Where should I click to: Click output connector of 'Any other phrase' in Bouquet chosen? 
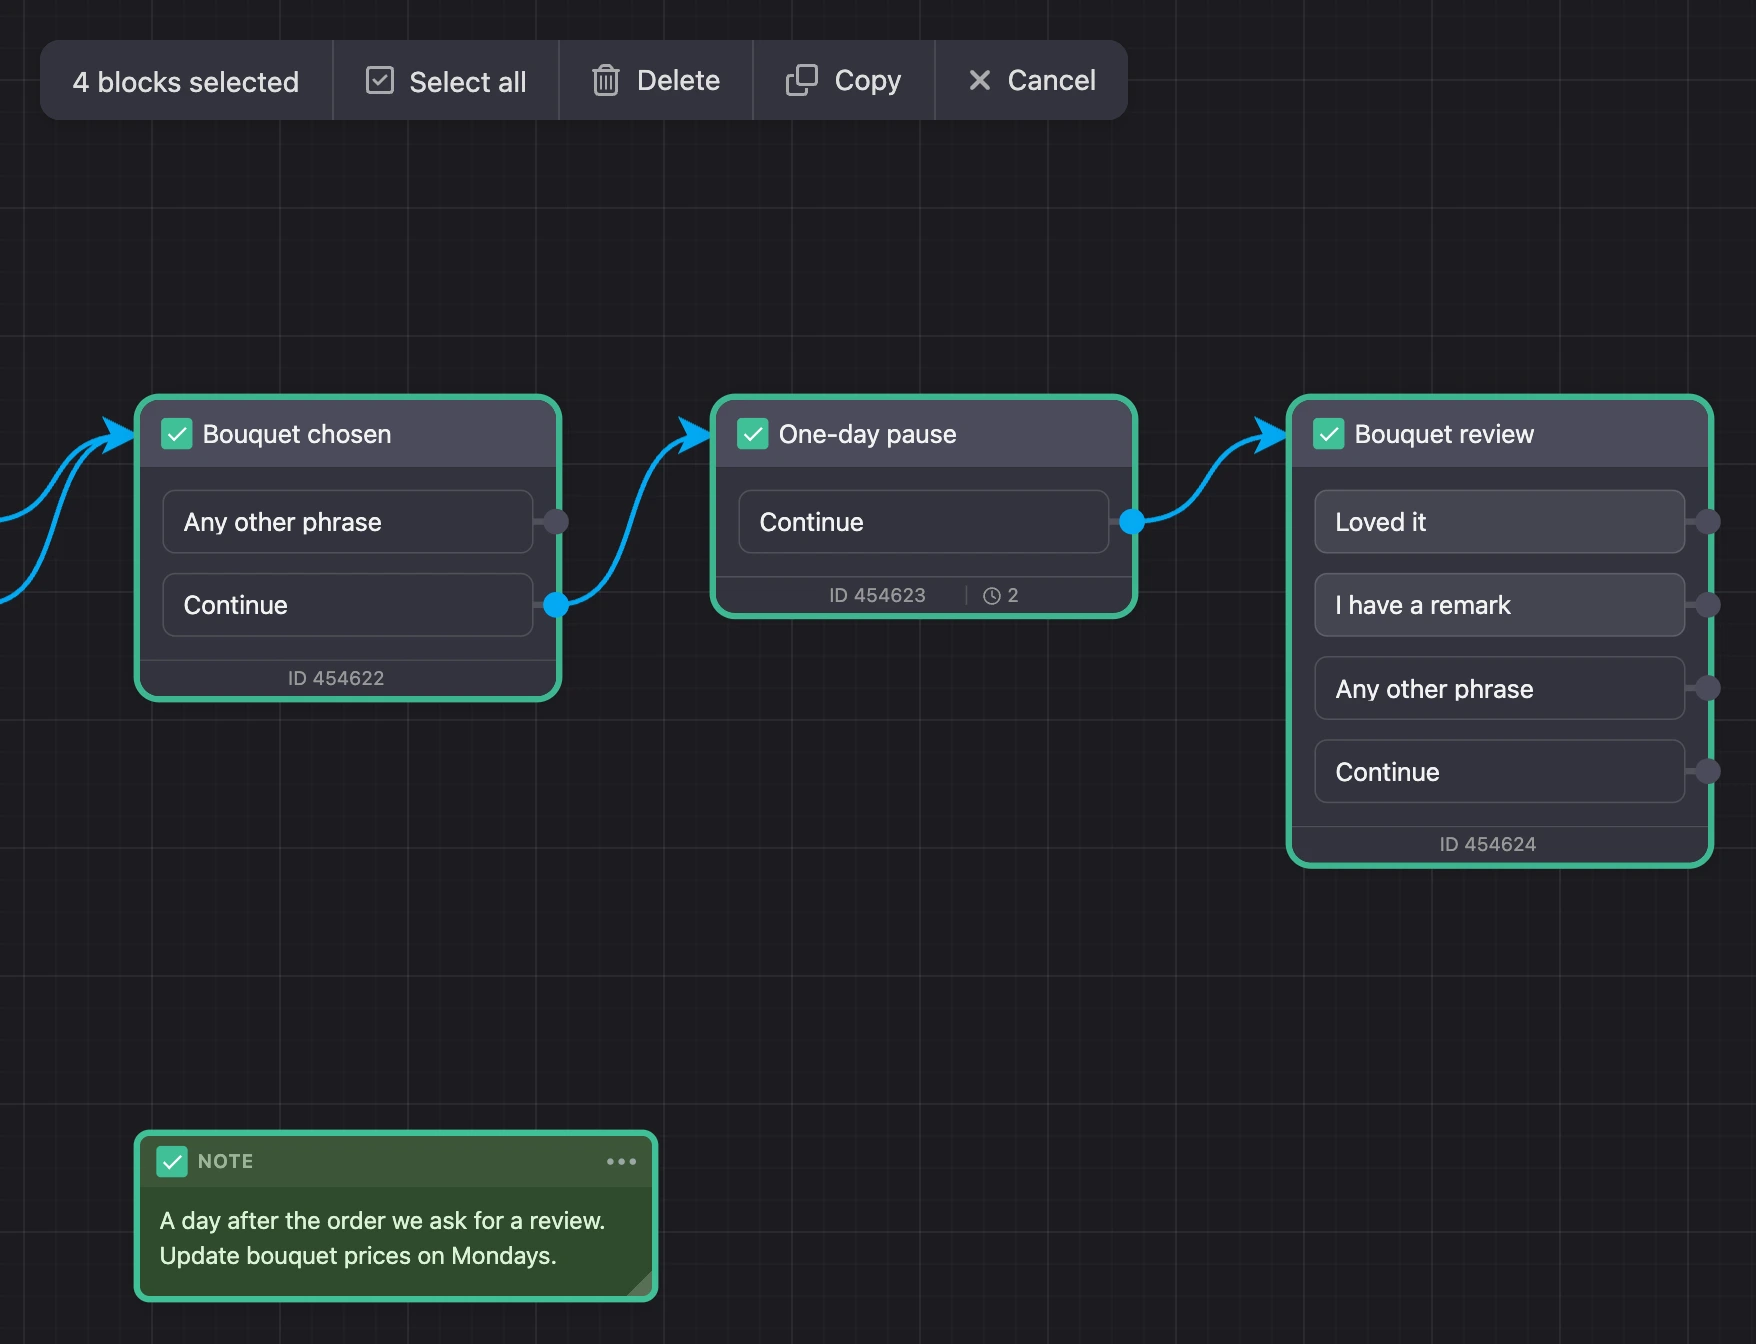[556, 521]
